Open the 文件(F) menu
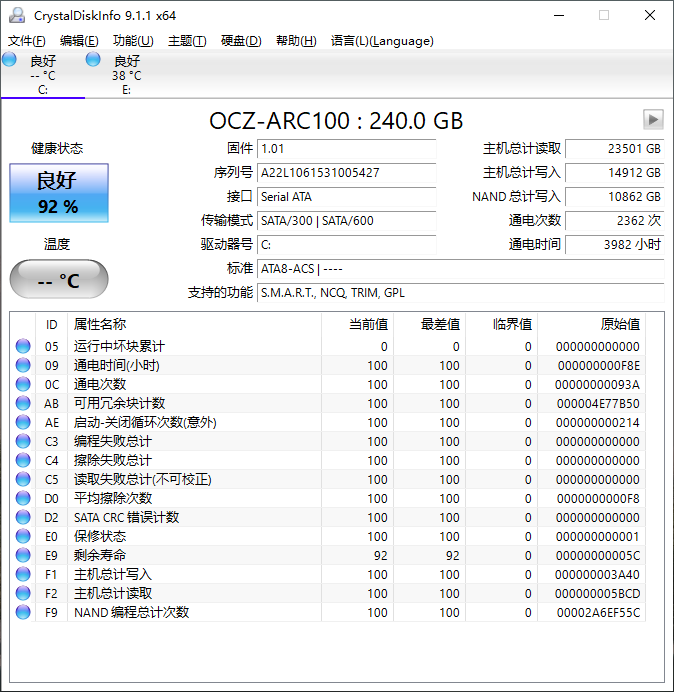Viewport: 674px width, 692px height. (x=27, y=41)
